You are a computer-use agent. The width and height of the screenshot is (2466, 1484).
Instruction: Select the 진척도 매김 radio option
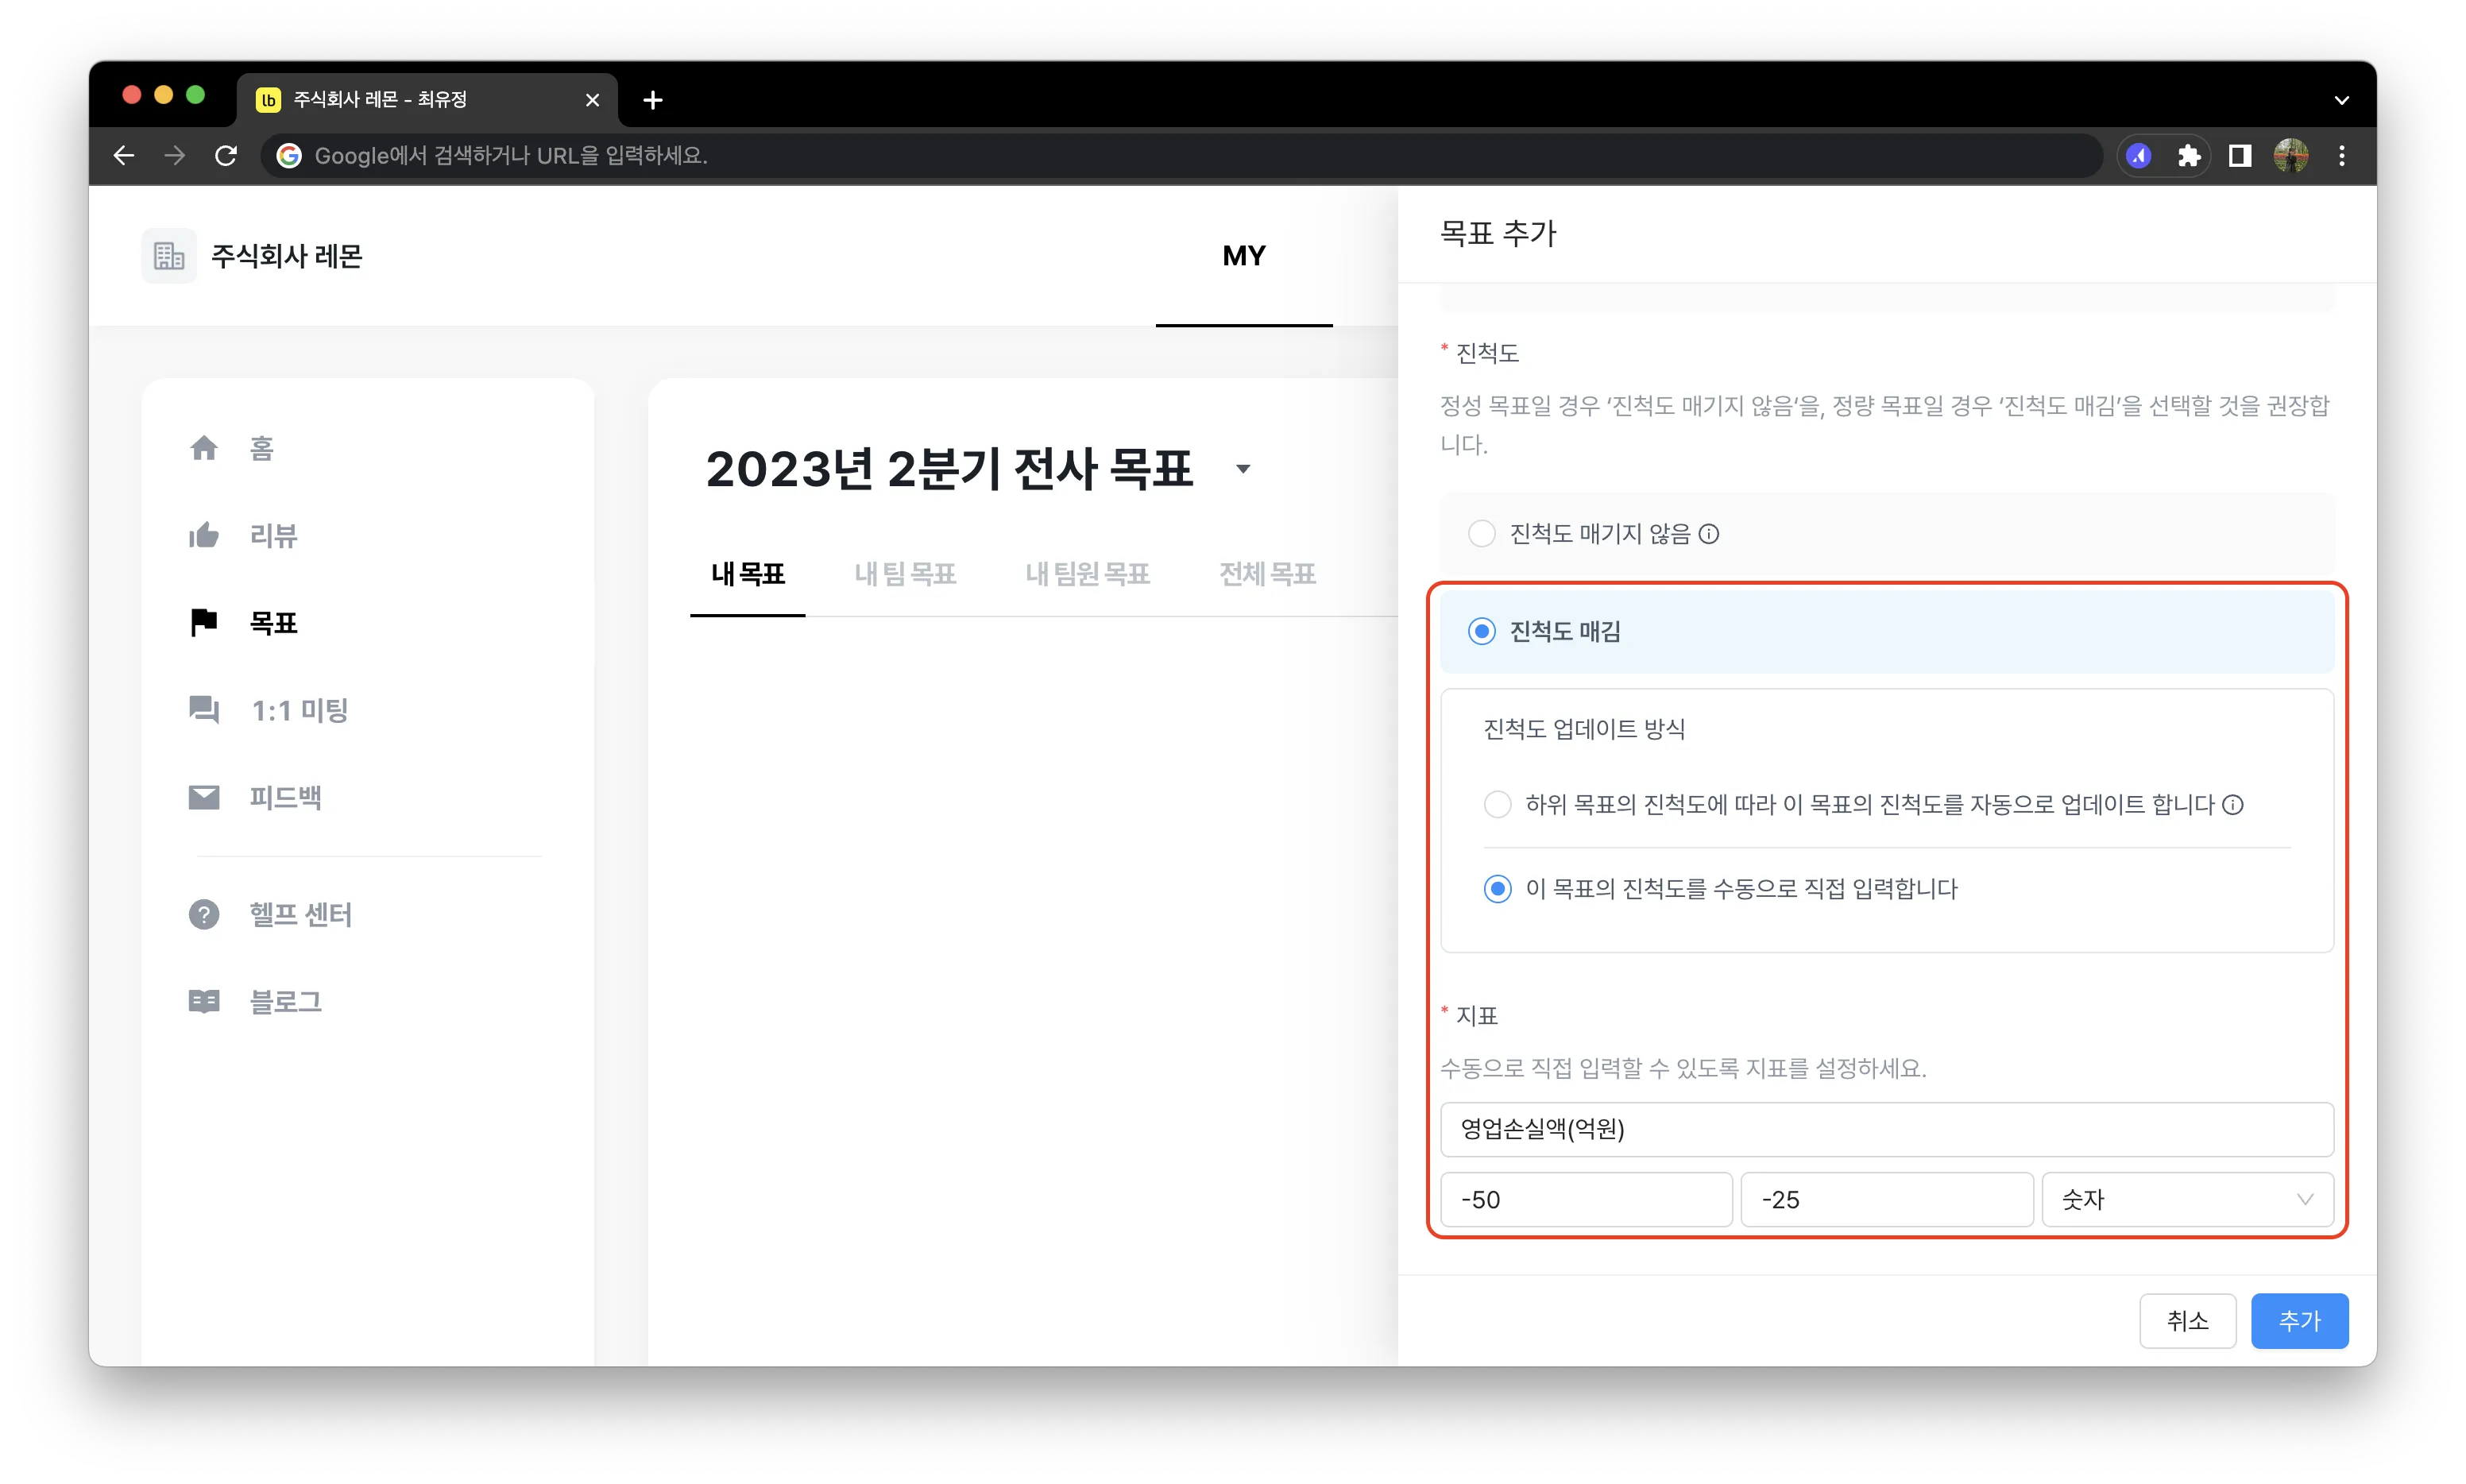coord(1481,632)
